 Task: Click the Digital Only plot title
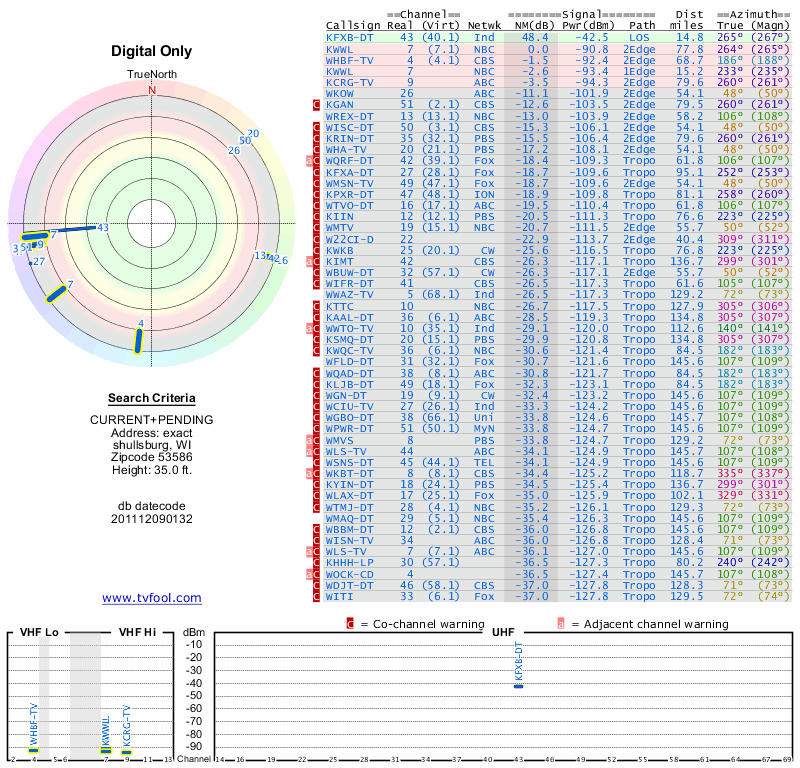pos(152,51)
